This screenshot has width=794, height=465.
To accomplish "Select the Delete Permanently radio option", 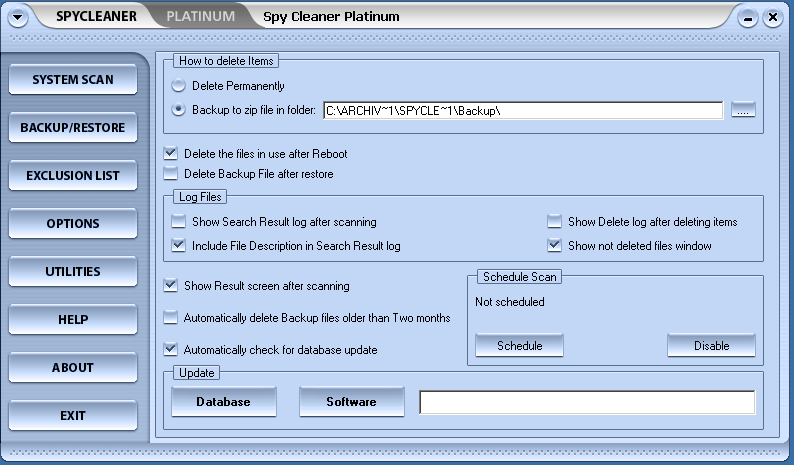I will coord(178,86).
